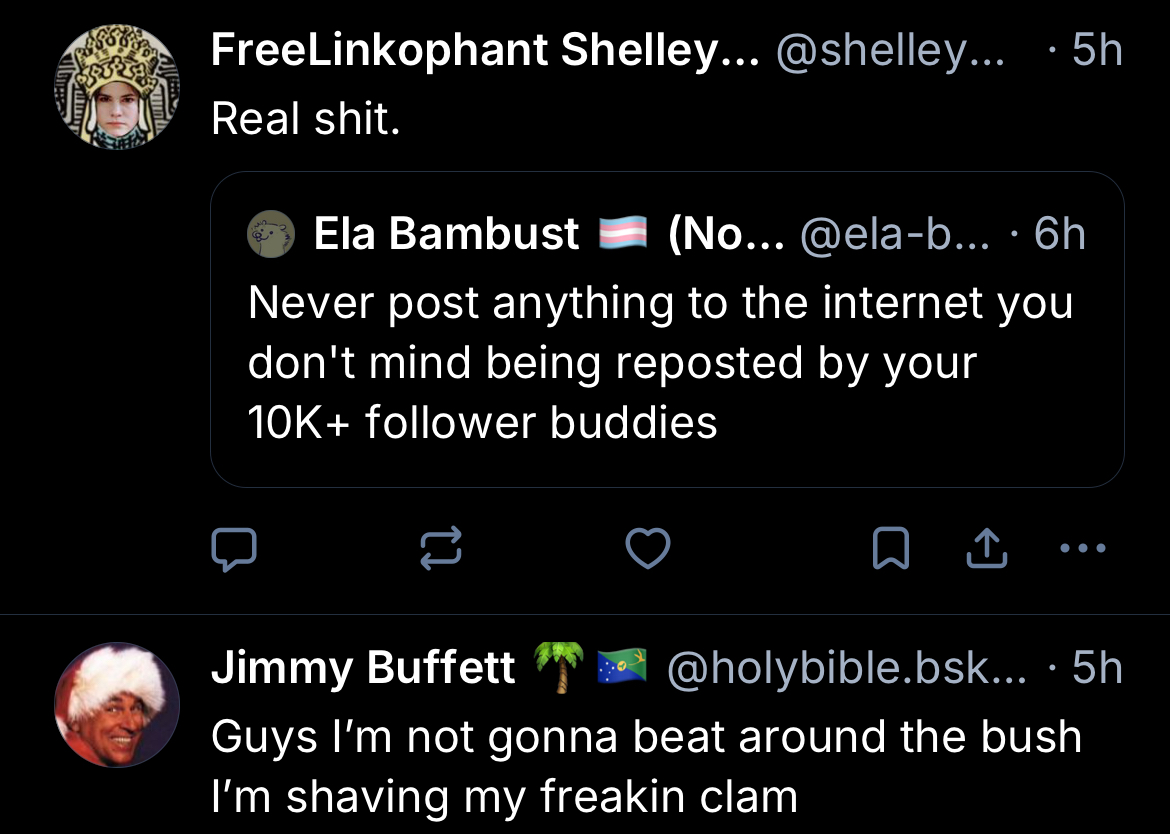The width and height of the screenshot is (1170, 834).
Task: Open Ela Bambust's profile name
Action: (x=446, y=235)
